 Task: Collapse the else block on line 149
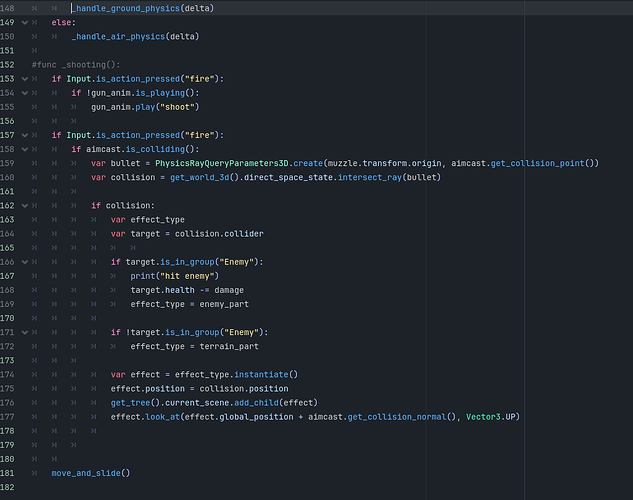tap(25, 23)
